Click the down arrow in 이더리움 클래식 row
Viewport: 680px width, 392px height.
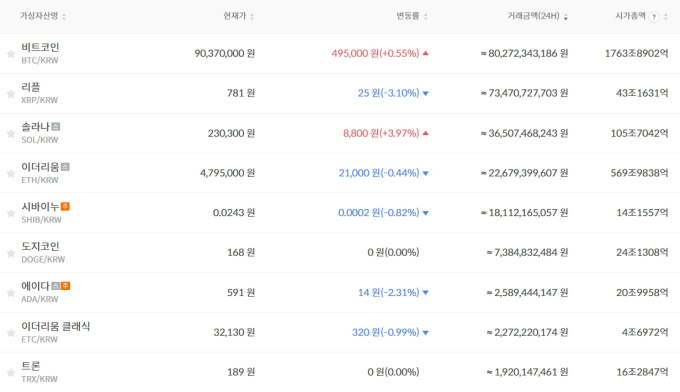[x=425, y=333]
